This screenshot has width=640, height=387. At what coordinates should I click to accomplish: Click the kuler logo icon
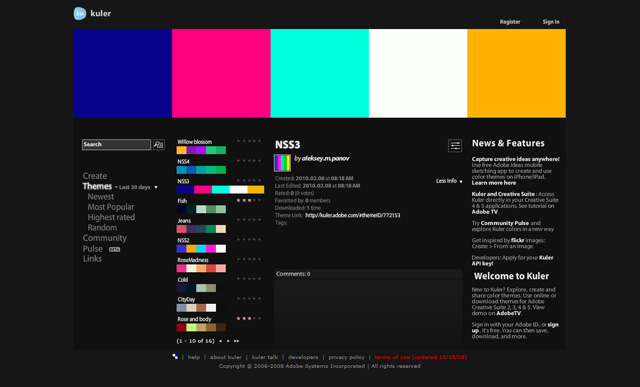80,13
